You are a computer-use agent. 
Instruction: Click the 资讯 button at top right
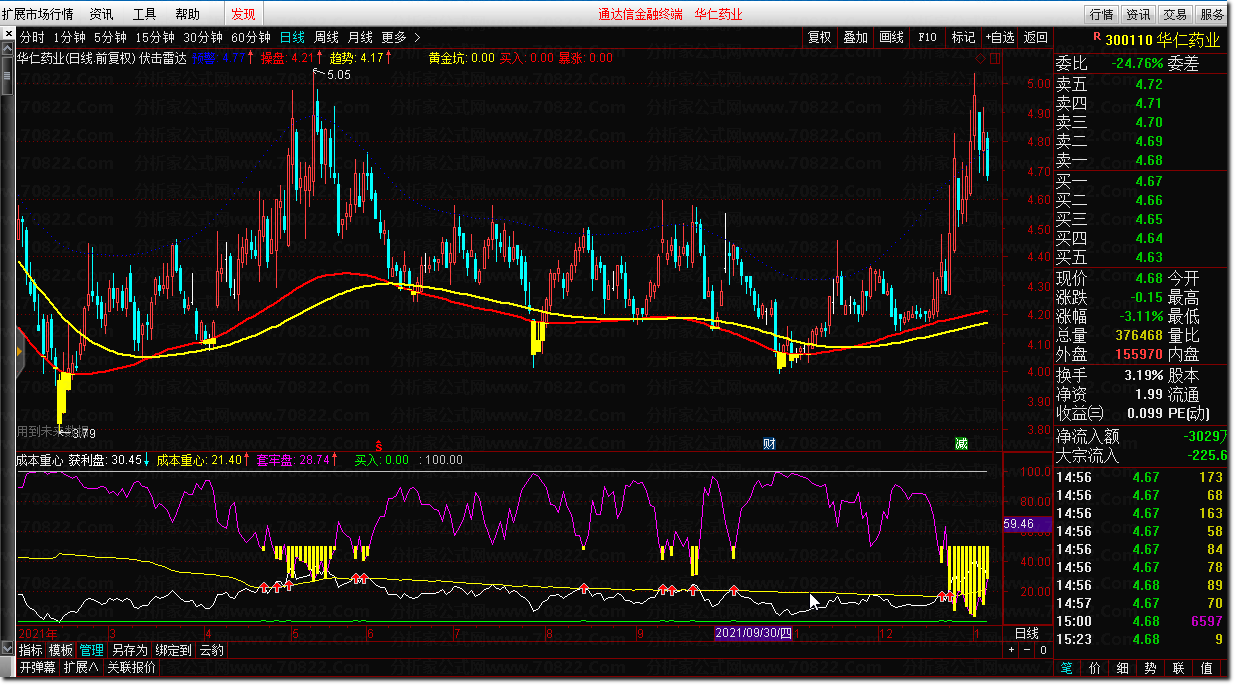point(1138,14)
